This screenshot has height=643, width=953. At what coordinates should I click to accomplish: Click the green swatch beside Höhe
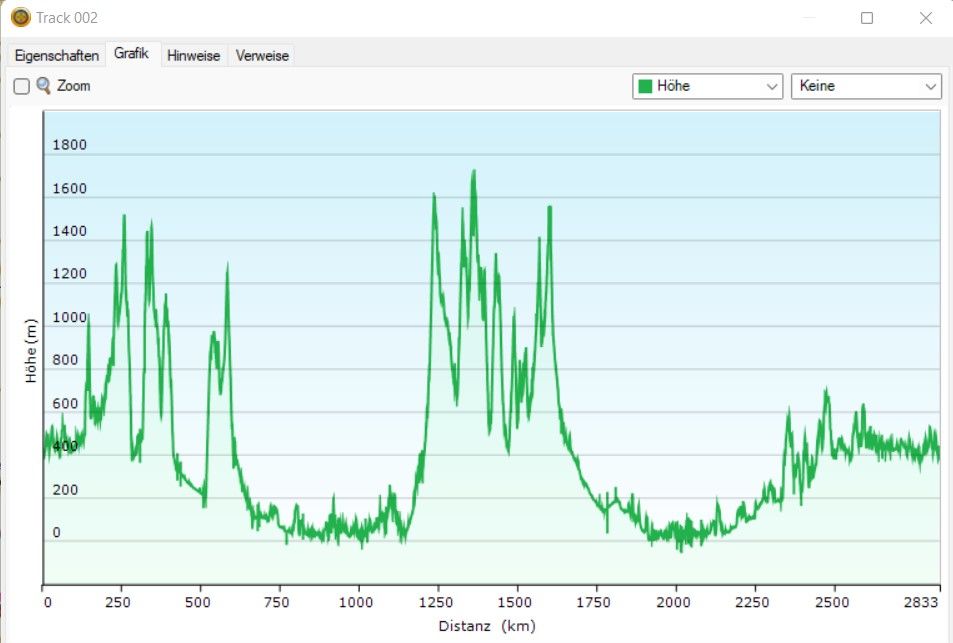pyautogui.click(x=645, y=87)
